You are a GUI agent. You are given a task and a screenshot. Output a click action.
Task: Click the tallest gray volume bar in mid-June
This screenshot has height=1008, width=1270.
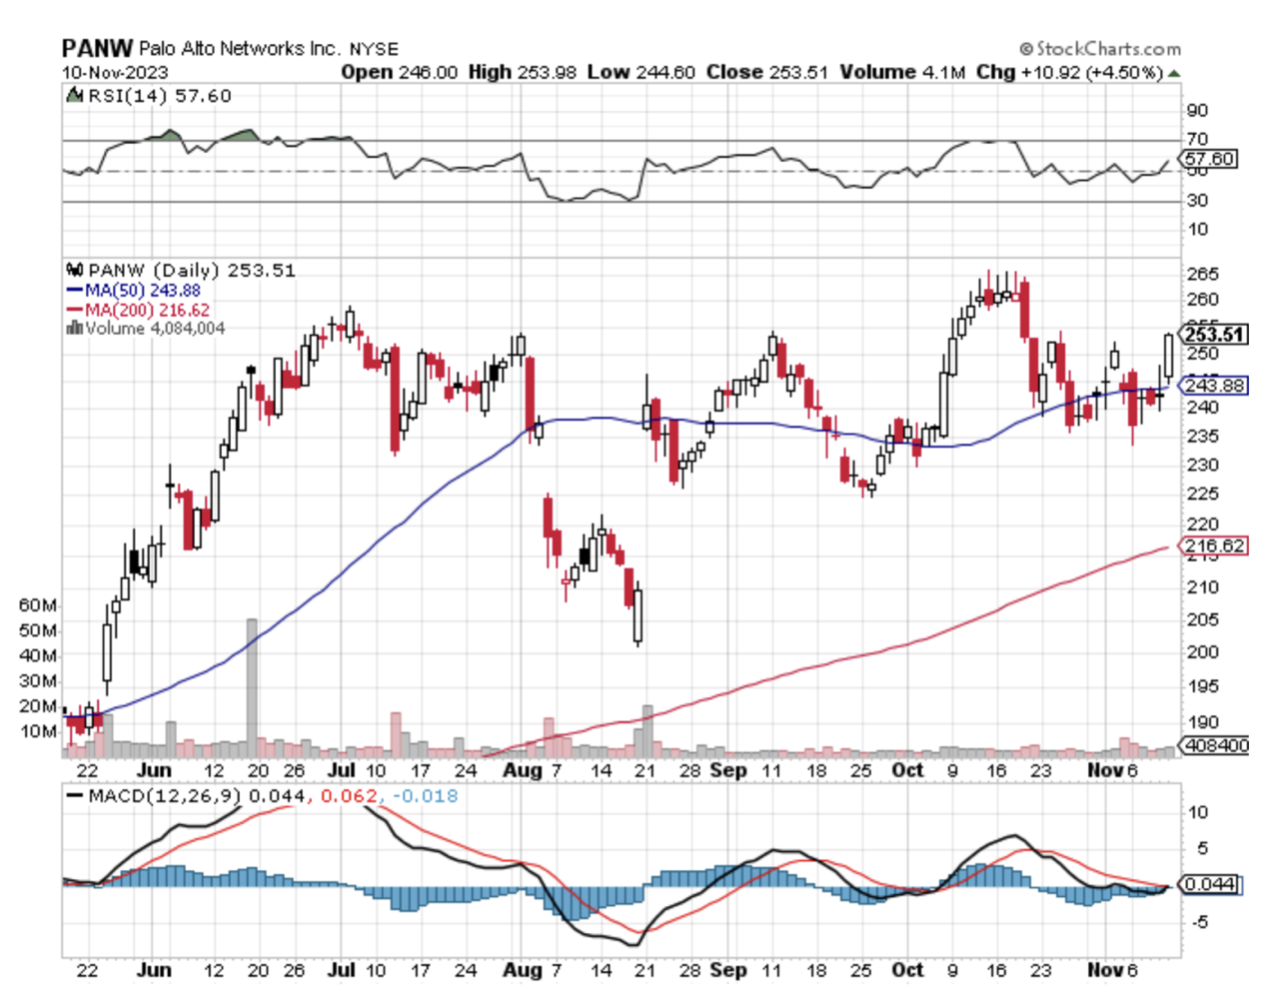(252, 688)
